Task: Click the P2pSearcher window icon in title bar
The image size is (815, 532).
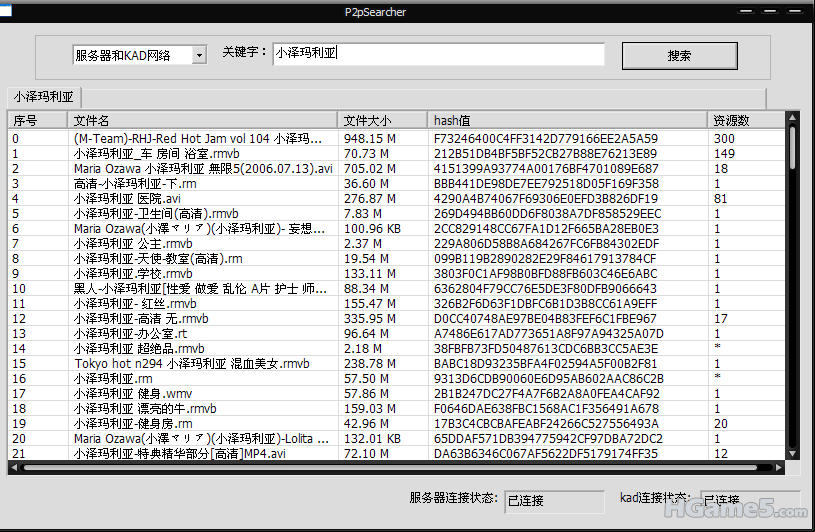Action: click(7, 11)
